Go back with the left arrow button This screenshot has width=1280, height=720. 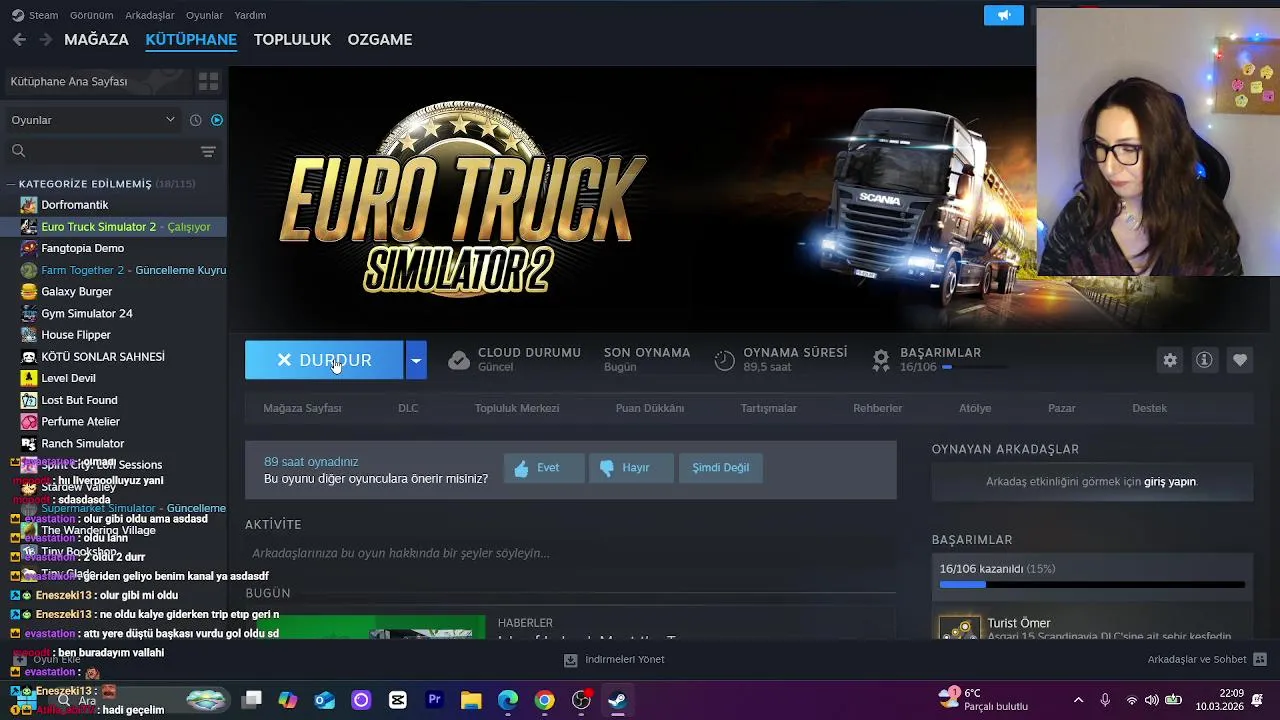pyautogui.click(x=19, y=40)
